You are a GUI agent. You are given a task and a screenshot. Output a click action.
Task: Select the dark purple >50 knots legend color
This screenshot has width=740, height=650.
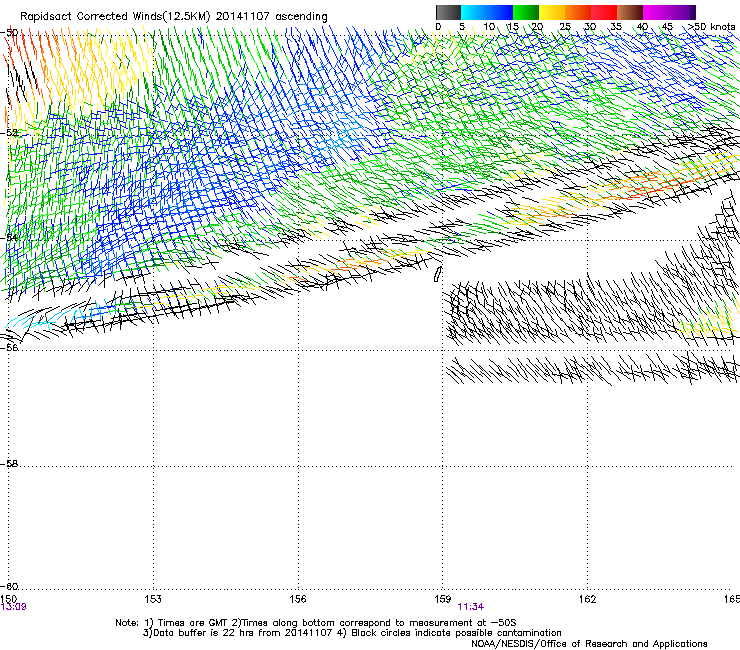pyautogui.click(x=692, y=12)
